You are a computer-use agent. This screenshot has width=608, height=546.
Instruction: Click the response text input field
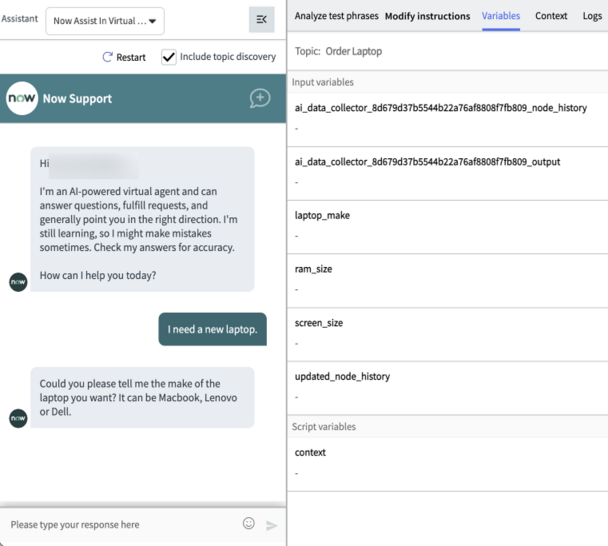pos(120,525)
